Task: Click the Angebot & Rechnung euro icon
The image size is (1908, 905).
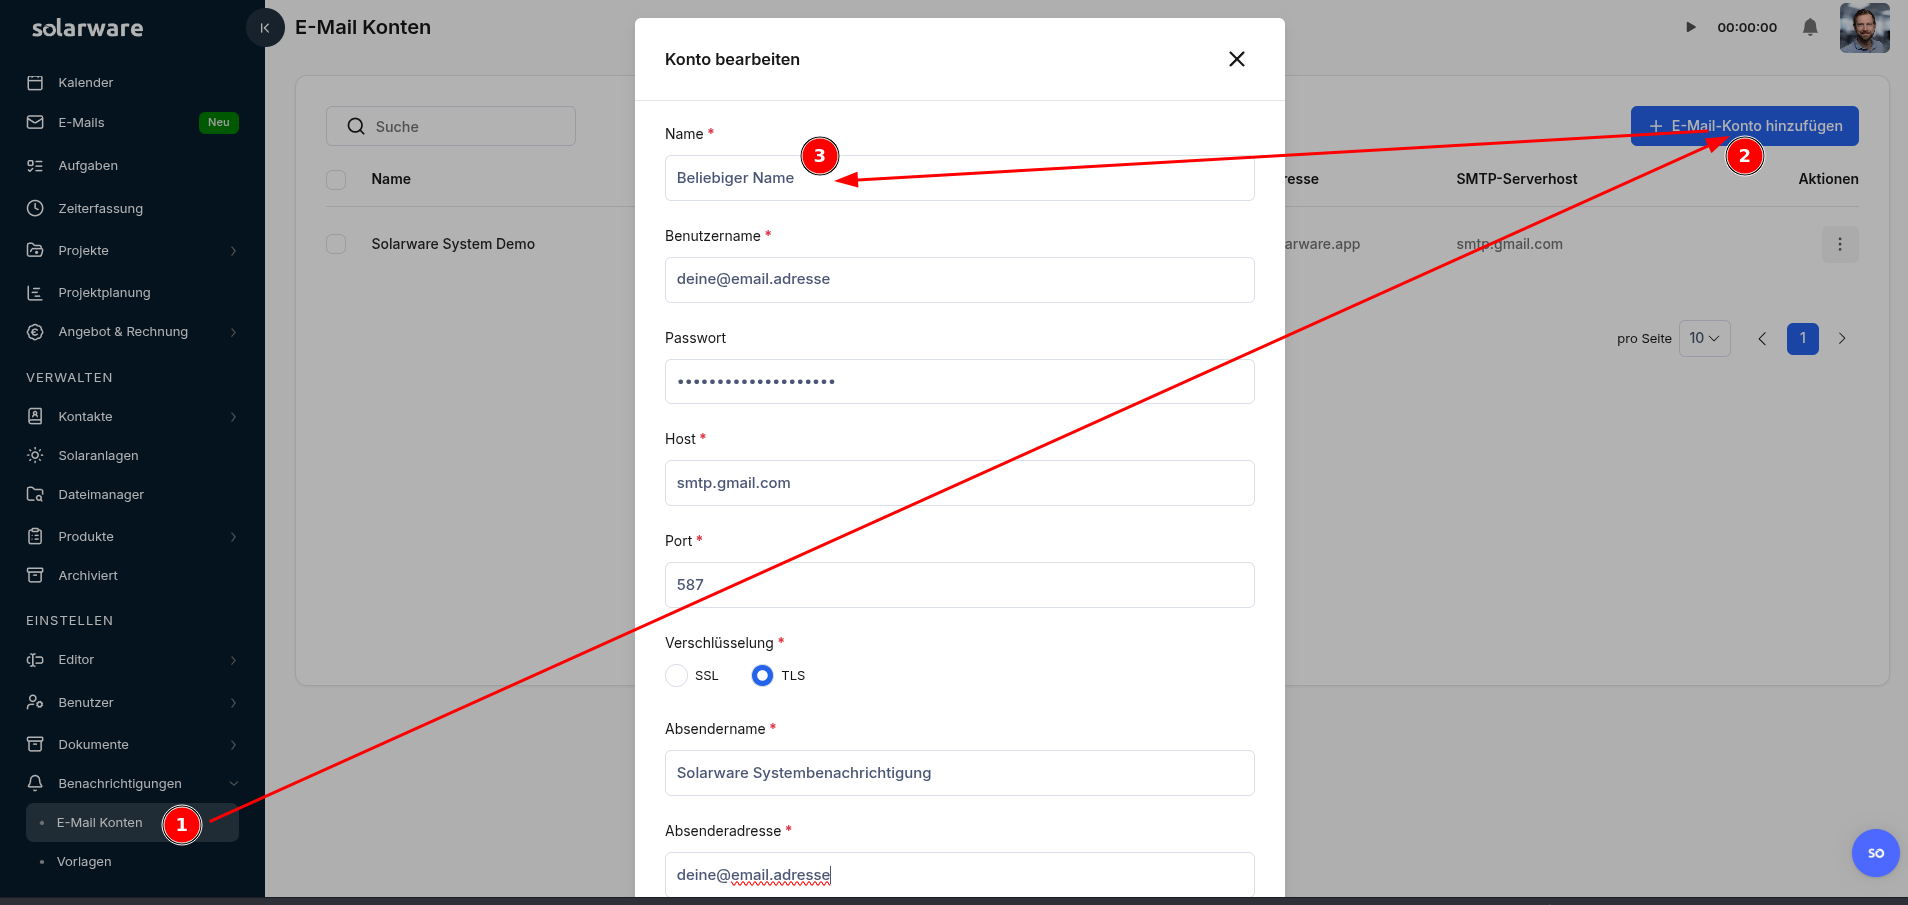Action: [35, 331]
